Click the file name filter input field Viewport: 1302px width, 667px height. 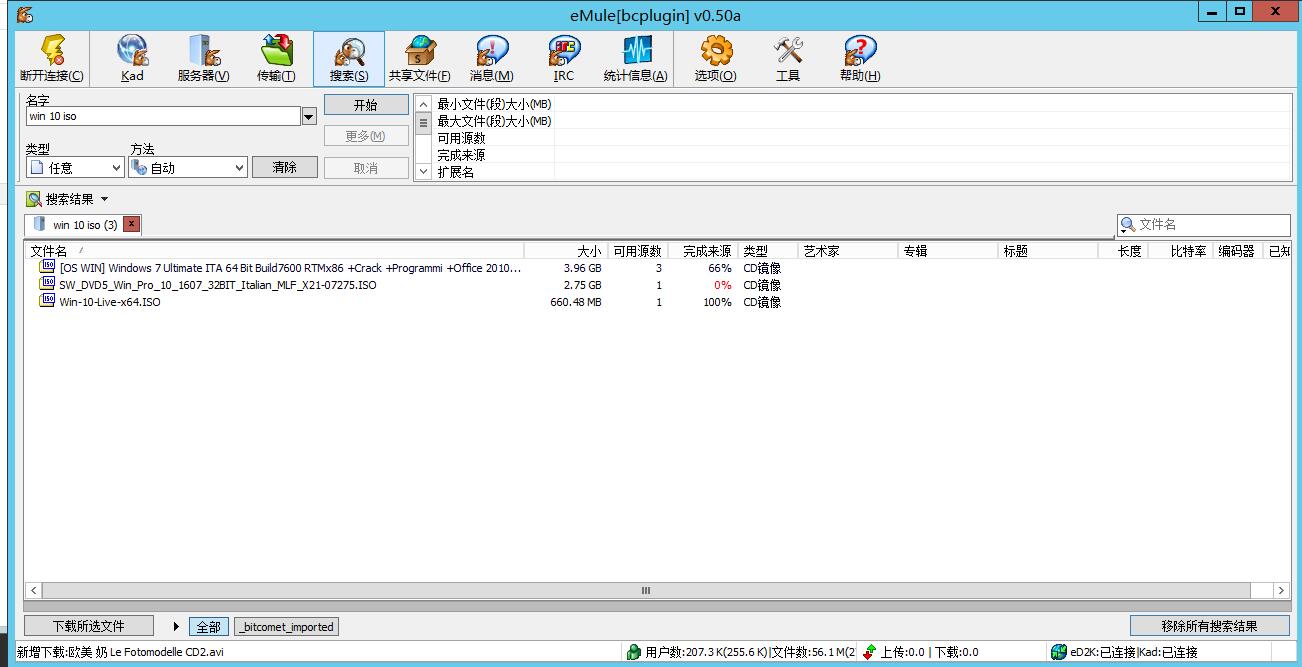click(1210, 225)
